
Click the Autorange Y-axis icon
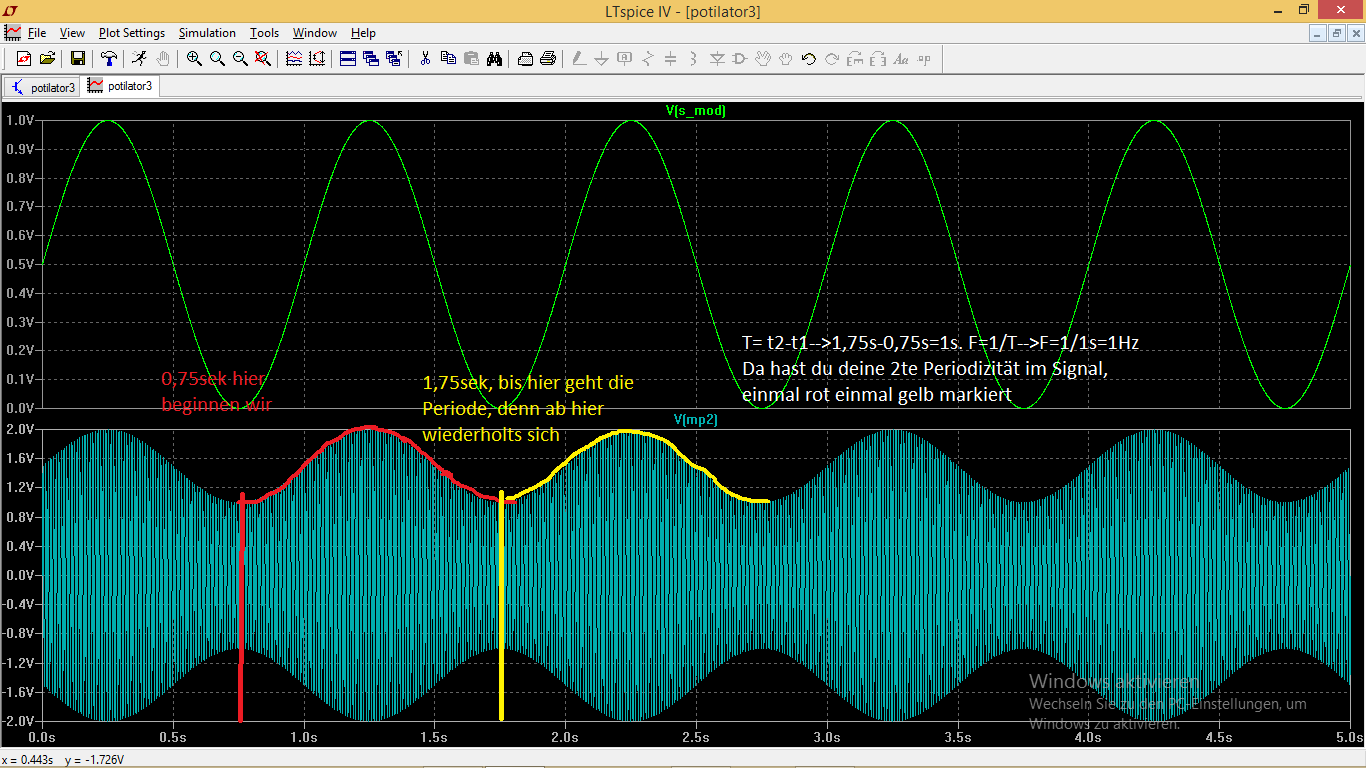[317, 59]
